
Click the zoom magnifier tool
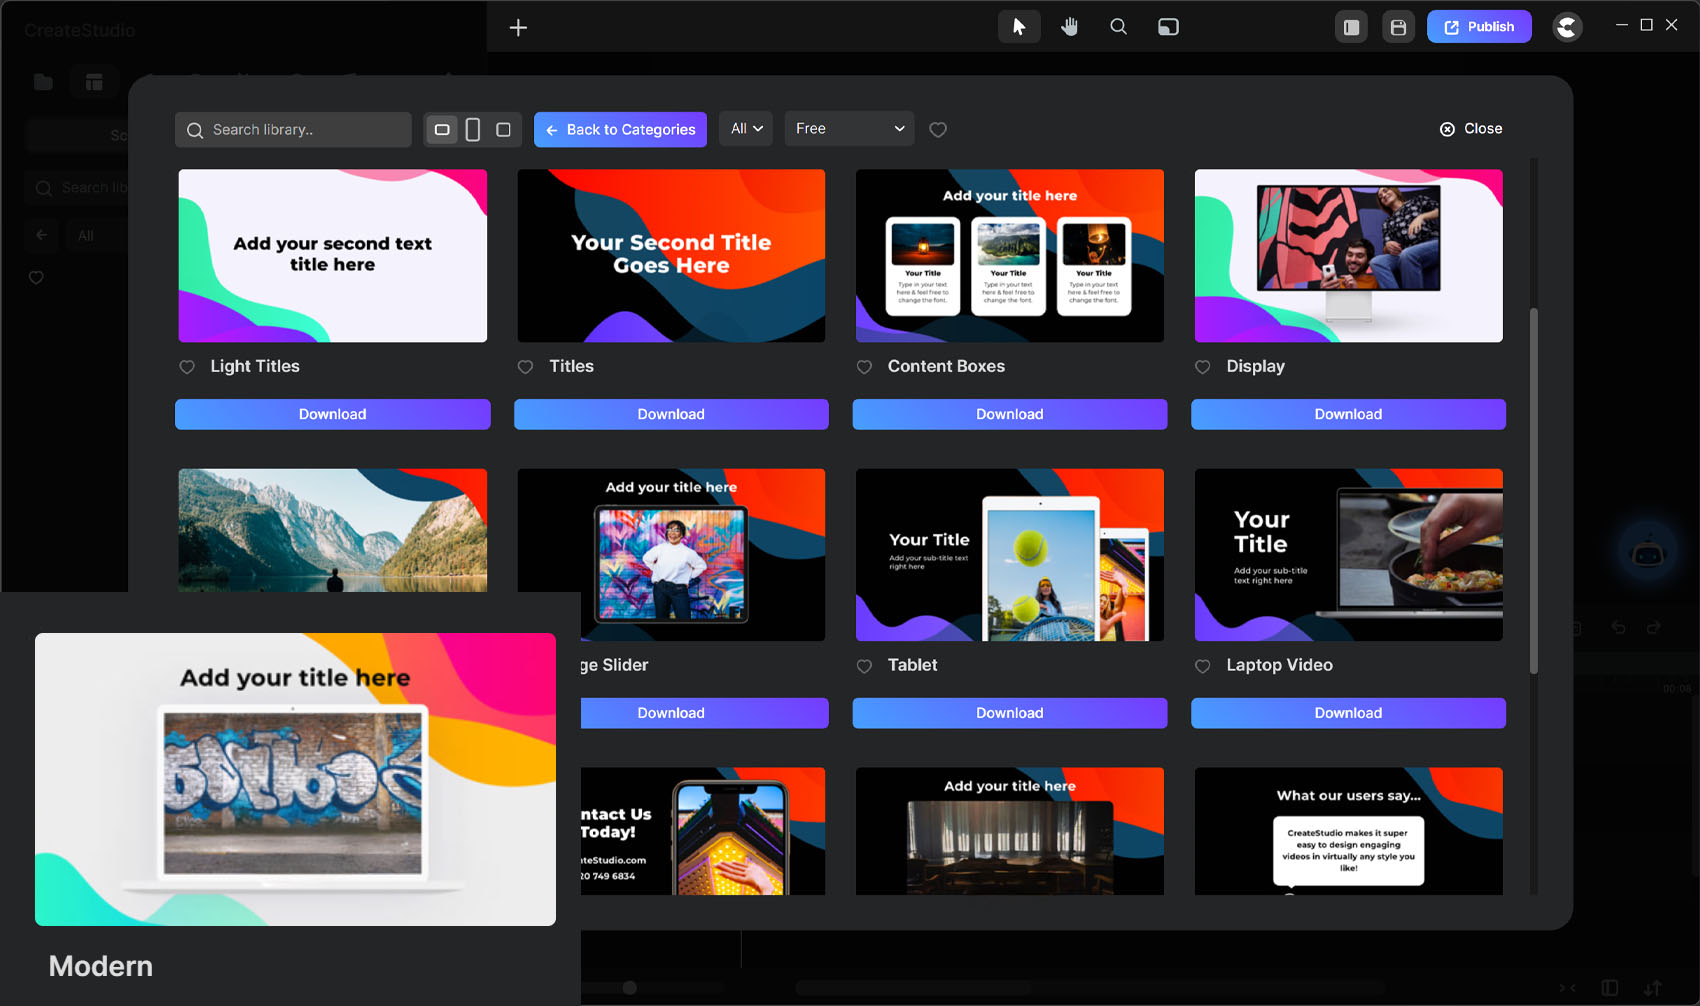[1118, 27]
